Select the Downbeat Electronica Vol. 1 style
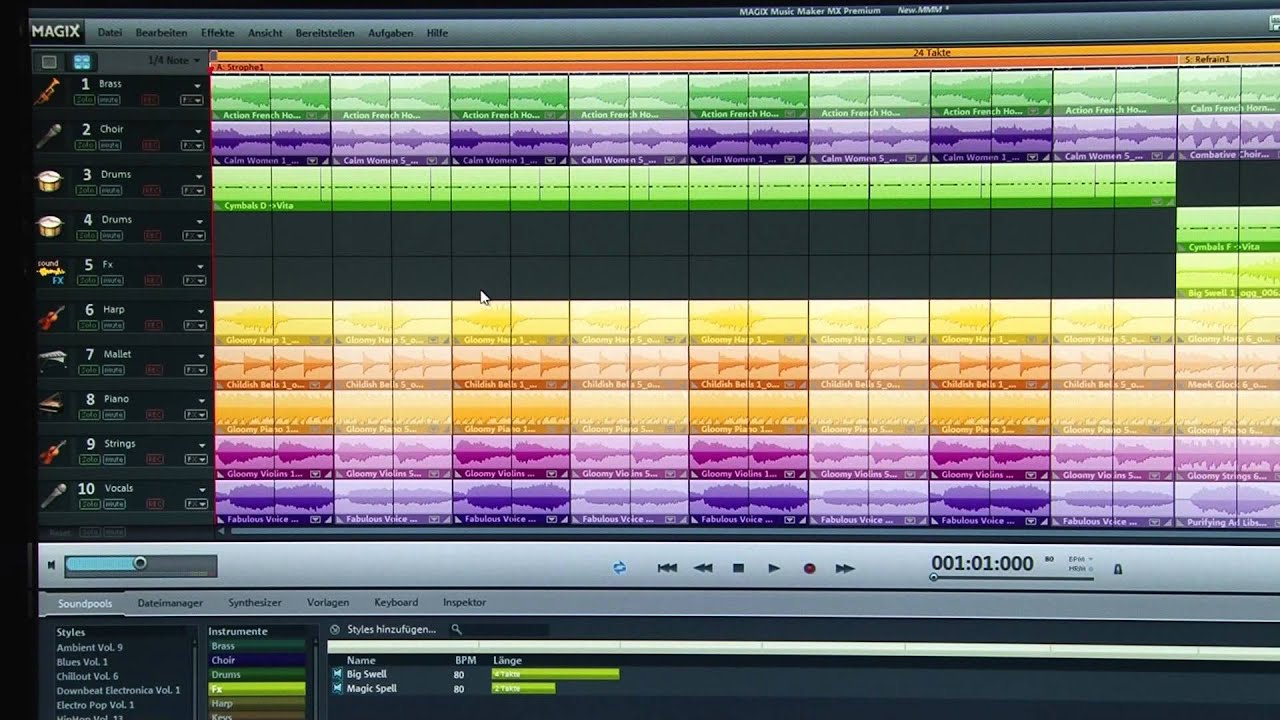 (119, 690)
